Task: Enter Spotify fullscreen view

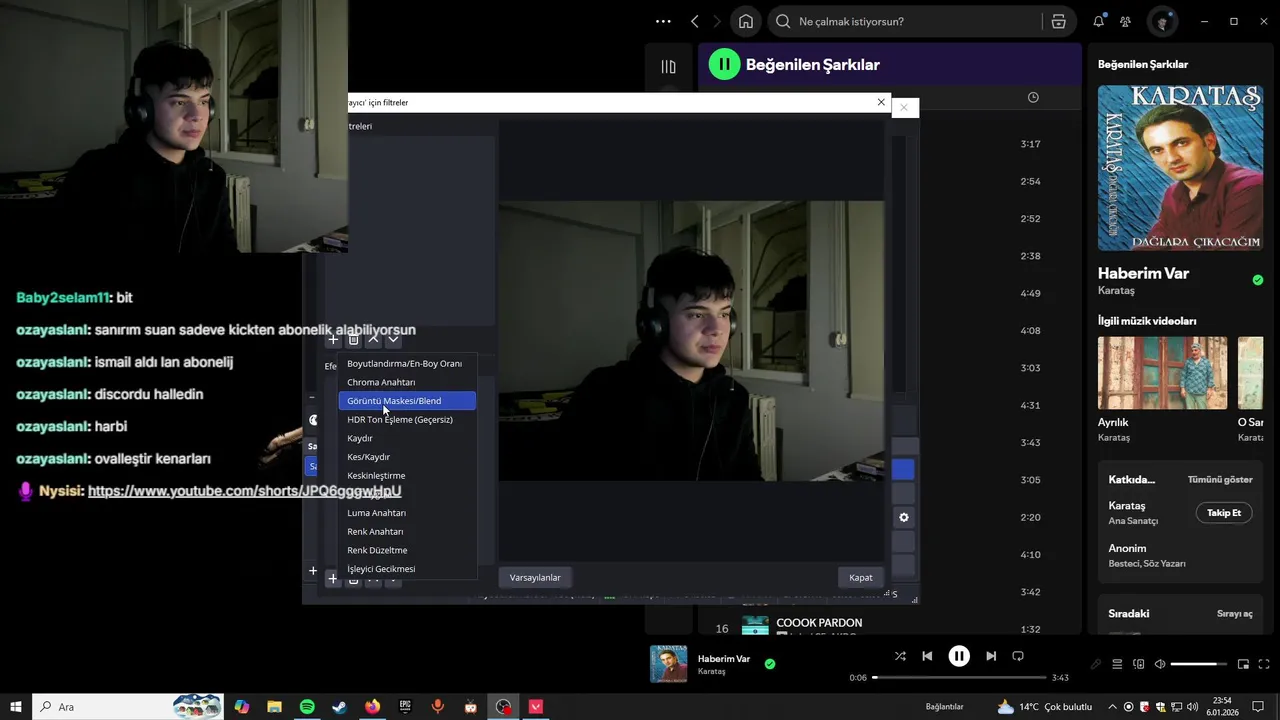Action: click(1265, 664)
